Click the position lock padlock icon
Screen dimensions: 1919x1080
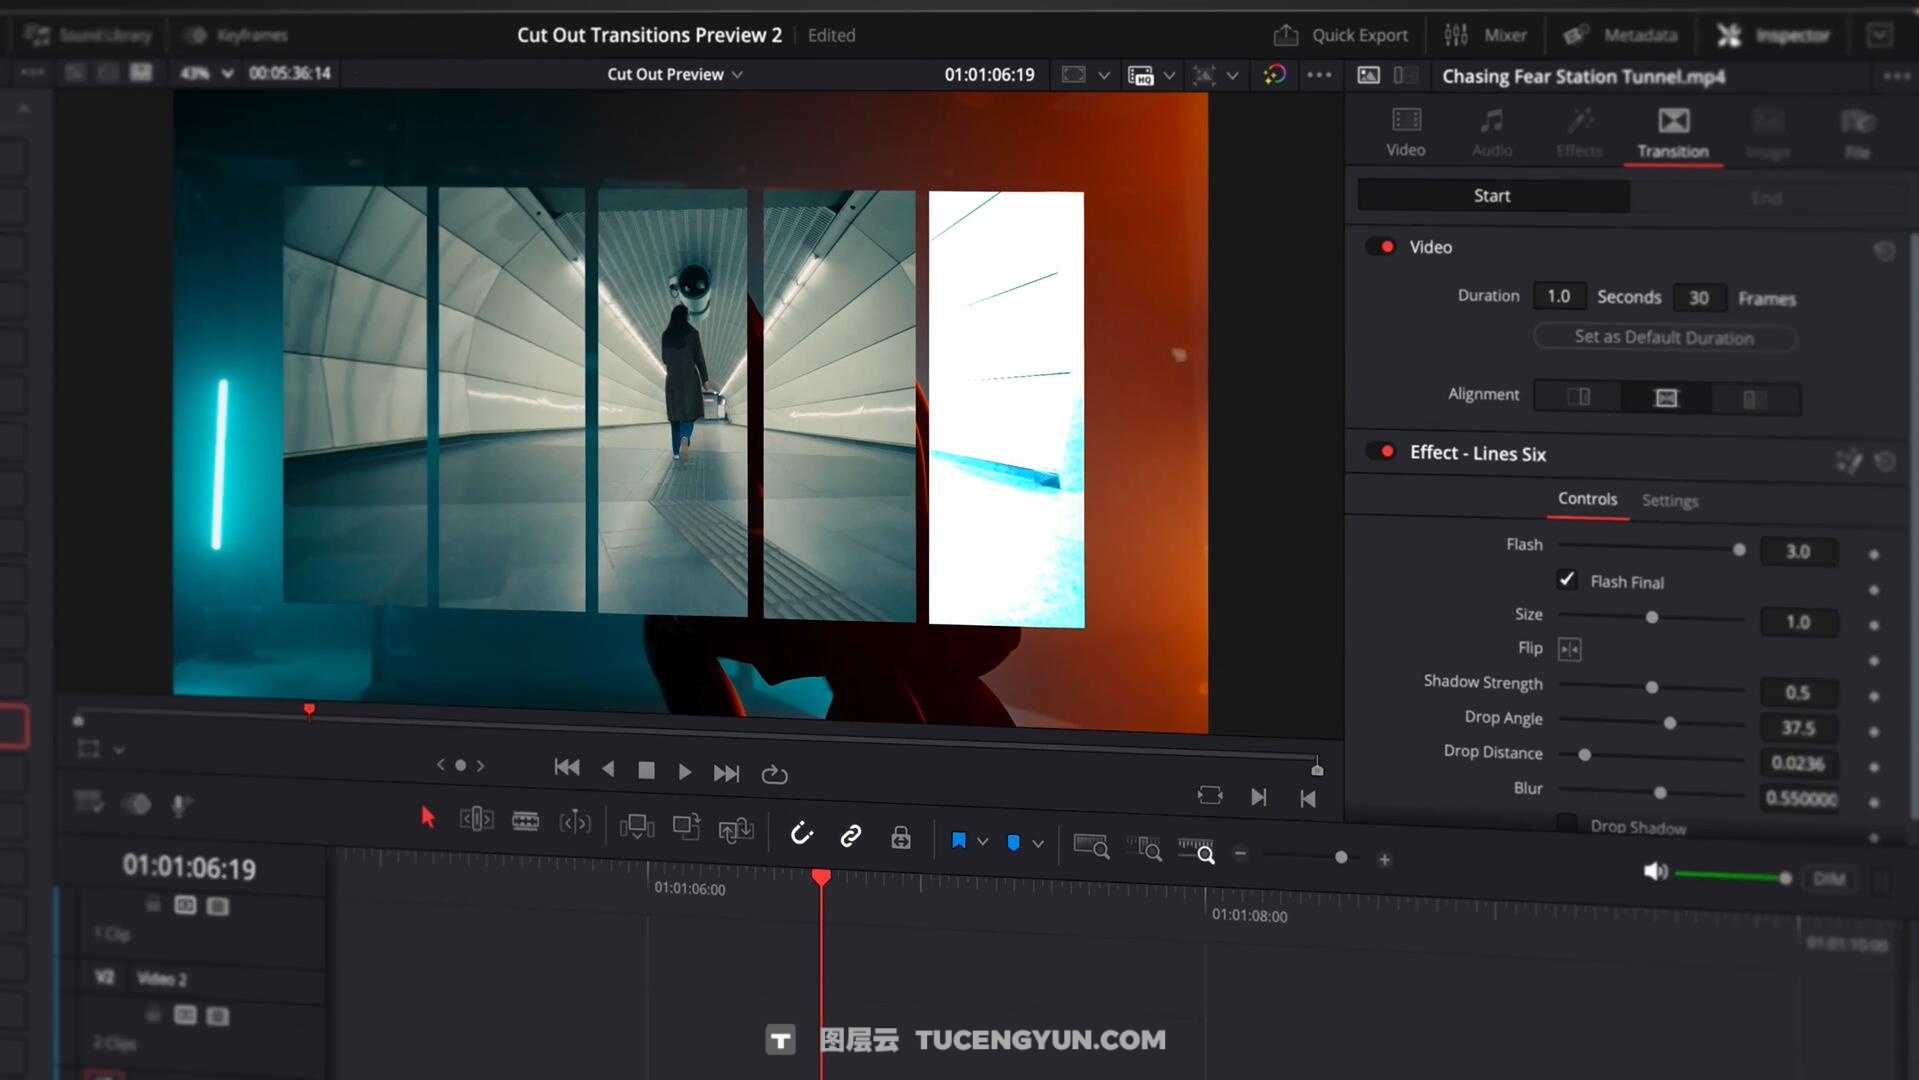coord(900,838)
